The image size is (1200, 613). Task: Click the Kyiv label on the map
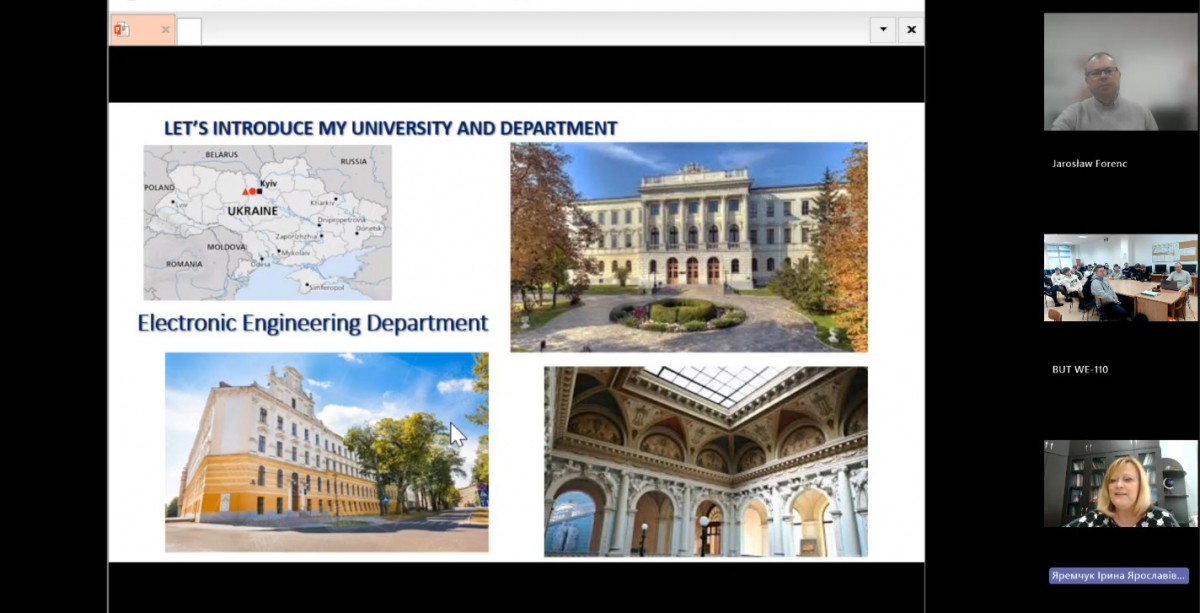point(268,184)
